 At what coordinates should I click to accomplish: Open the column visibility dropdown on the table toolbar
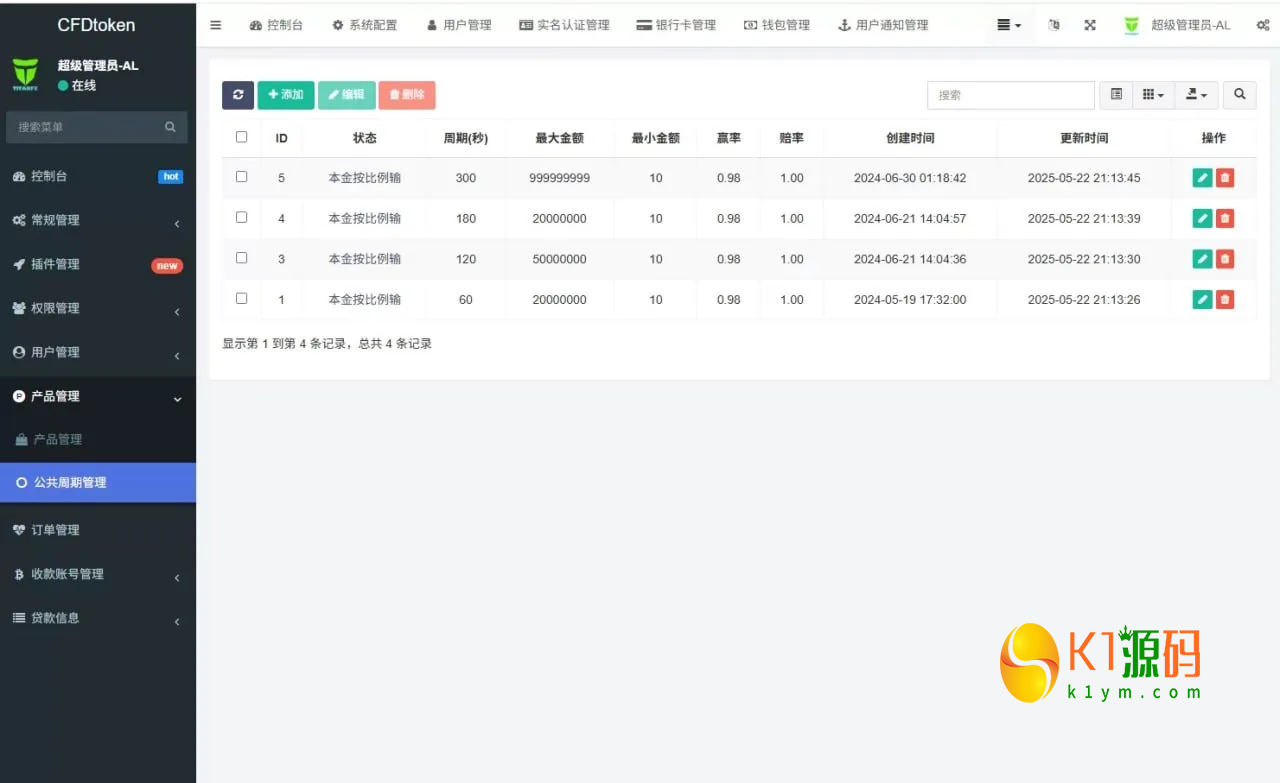click(1153, 95)
